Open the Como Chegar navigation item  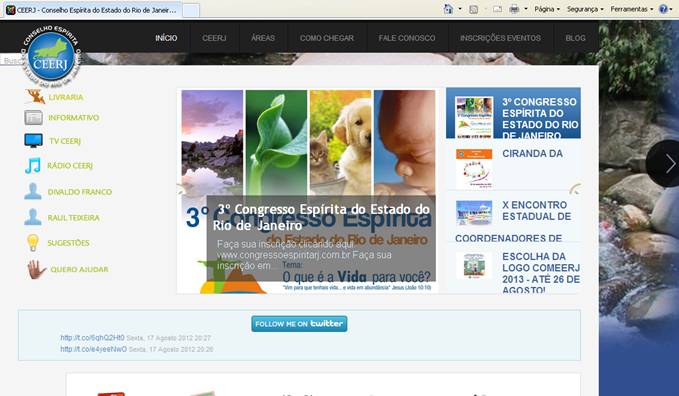coord(327,38)
